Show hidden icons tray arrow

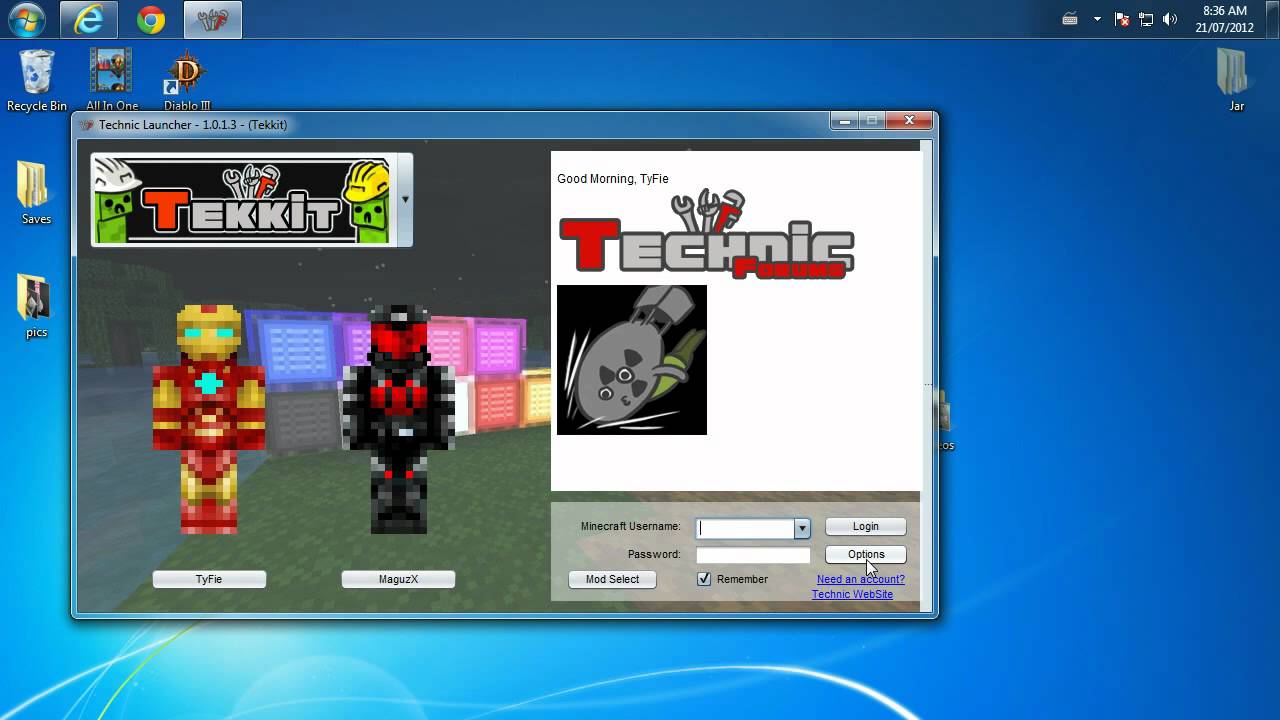1097,19
